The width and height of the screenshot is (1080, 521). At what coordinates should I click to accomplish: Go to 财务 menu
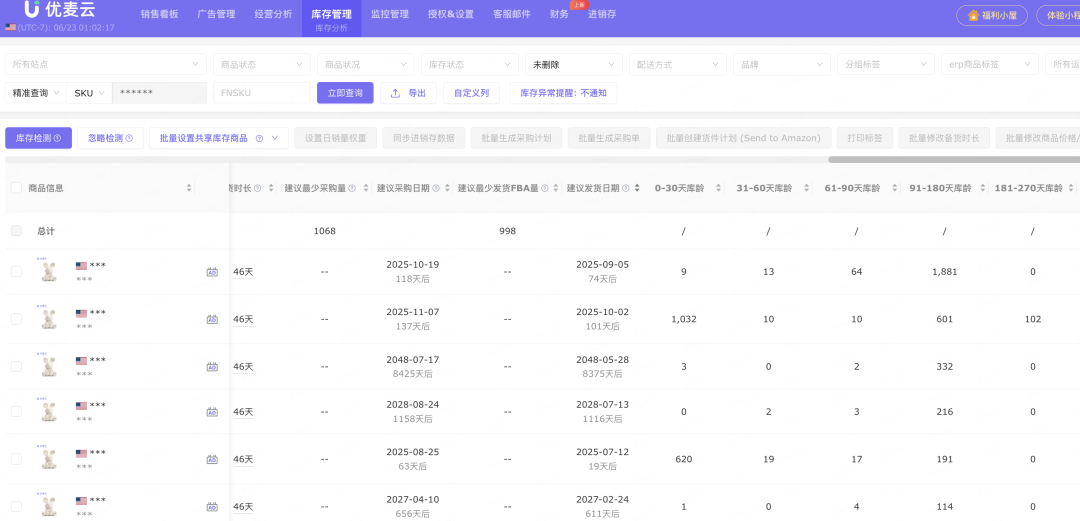tap(559, 14)
